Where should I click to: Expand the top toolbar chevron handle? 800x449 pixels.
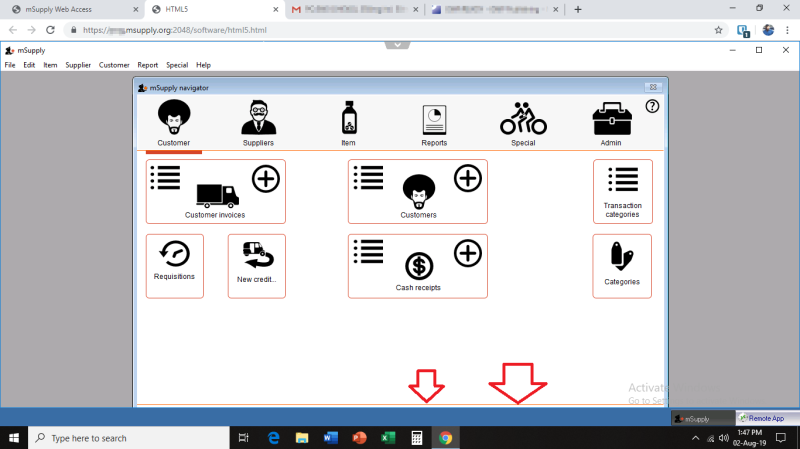point(398,44)
